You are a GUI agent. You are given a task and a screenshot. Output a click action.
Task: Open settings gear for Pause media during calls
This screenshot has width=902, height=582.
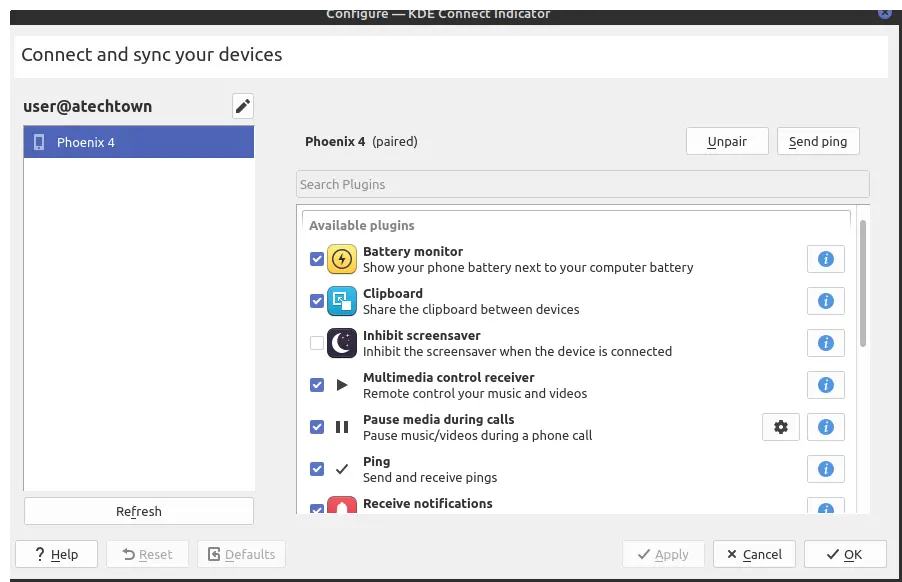pos(781,427)
